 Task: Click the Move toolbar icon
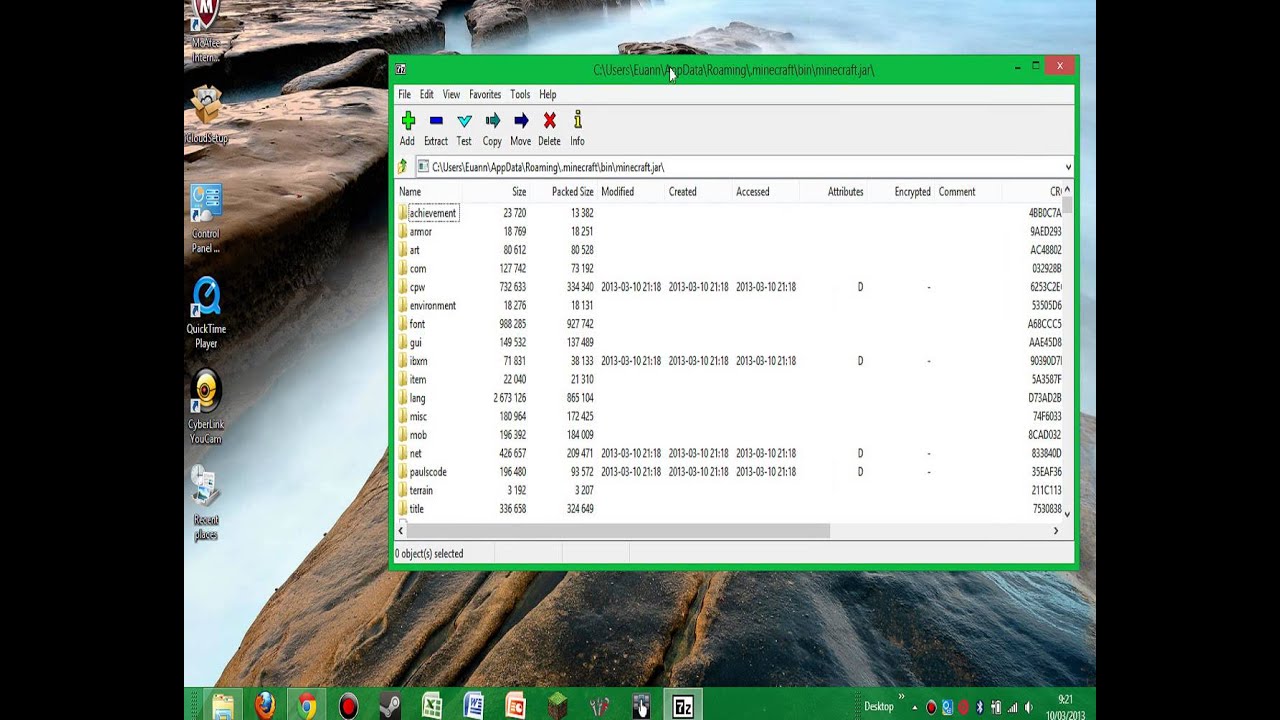pos(521,121)
